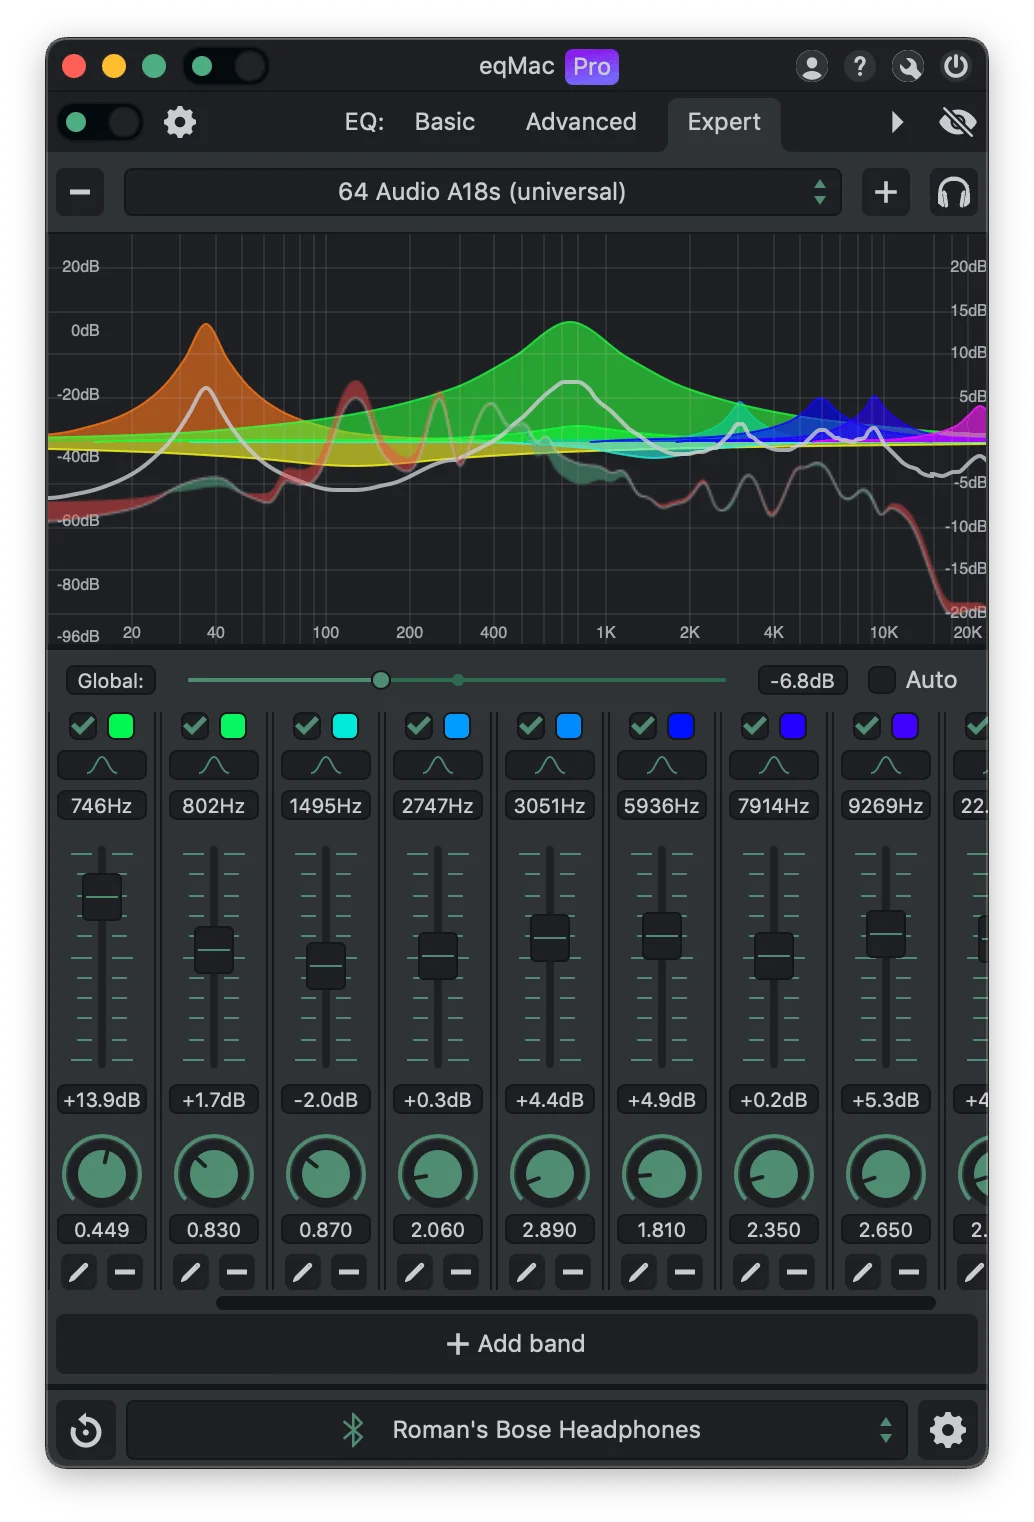The image size is (1034, 1522).
Task: Open the user account icon
Action: tap(811, 67)
